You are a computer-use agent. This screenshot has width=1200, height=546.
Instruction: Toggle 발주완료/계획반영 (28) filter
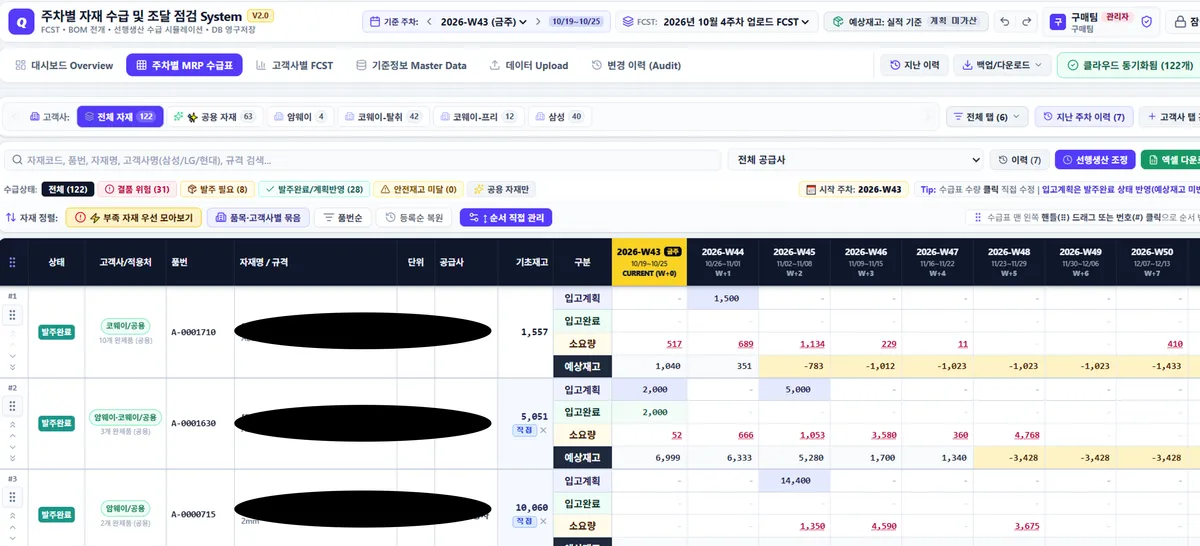click(313, 189)
